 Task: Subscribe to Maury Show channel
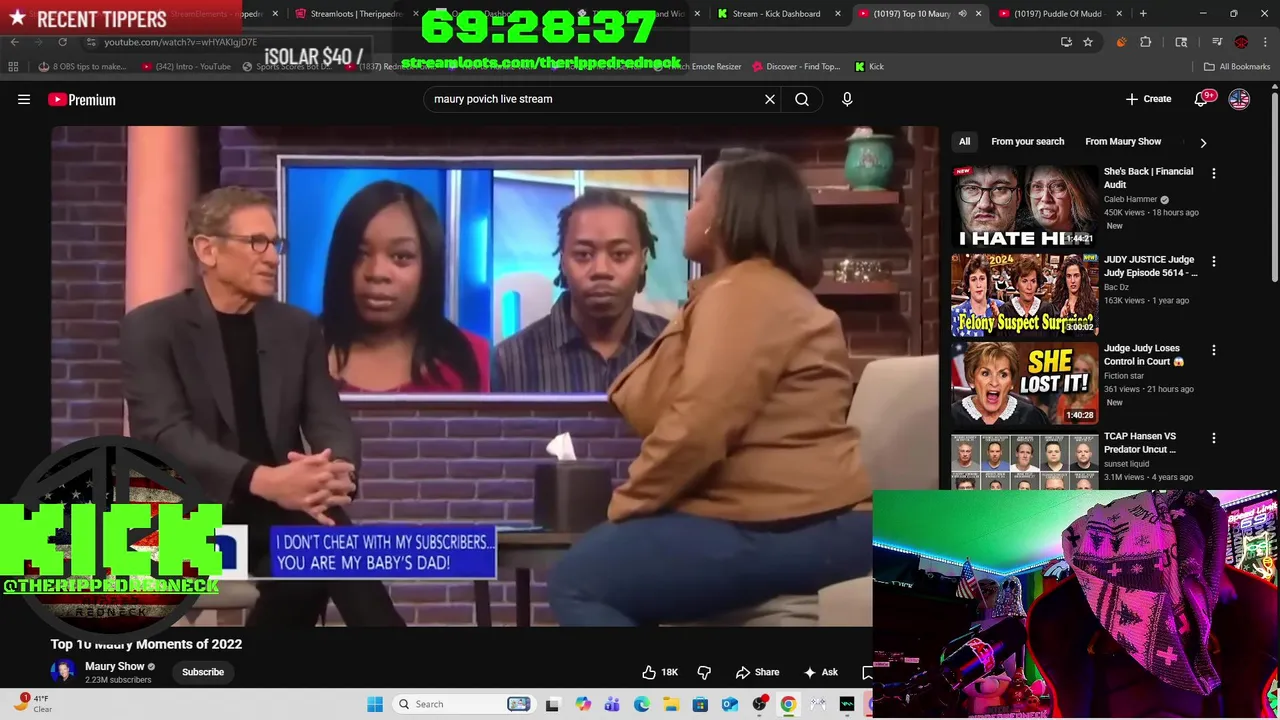(203, 672)
